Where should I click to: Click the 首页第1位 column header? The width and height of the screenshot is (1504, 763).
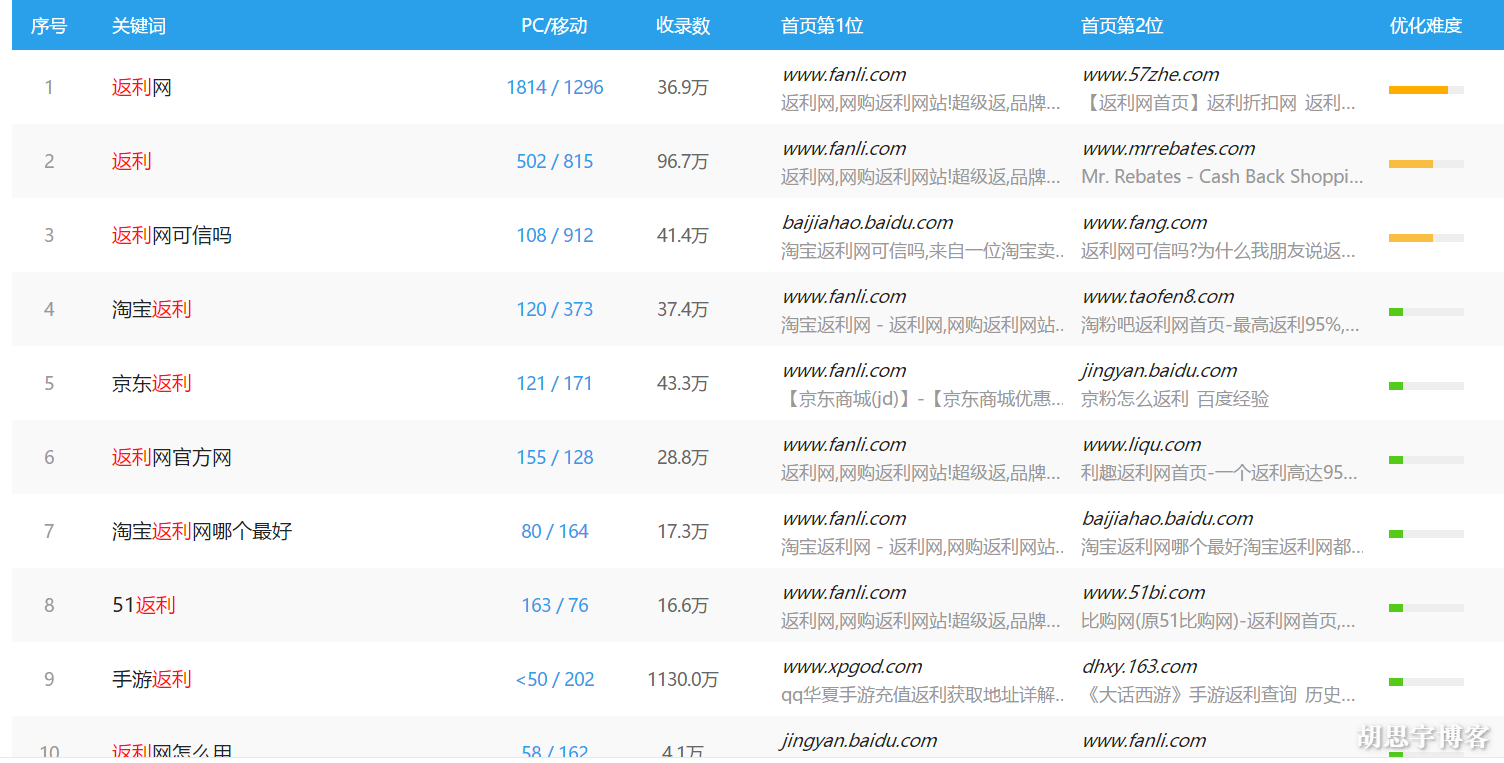(822, 26)
